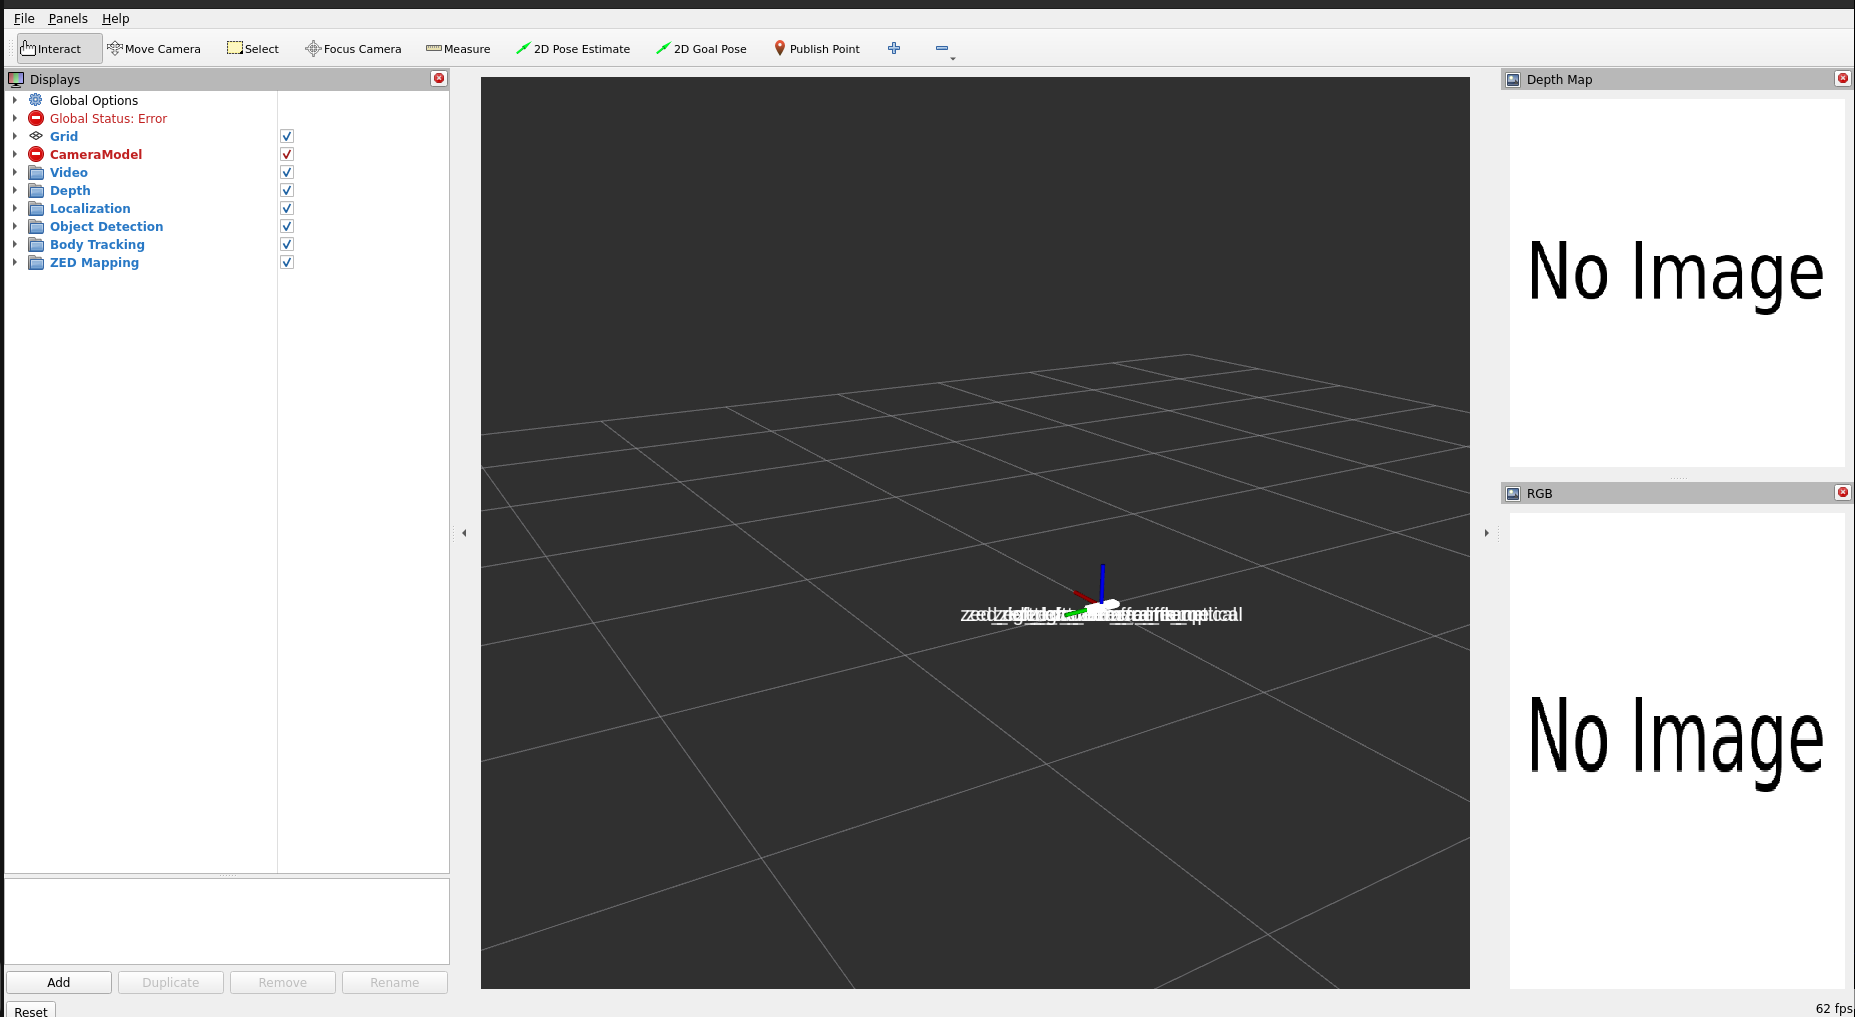1855x1017 pixels.
Task: Select the Interact tool
Action: click(x=52, y=49)
